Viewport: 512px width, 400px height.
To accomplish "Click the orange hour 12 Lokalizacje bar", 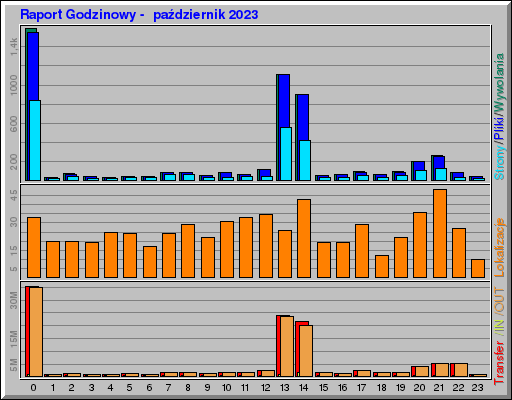I will click(266, 246).
